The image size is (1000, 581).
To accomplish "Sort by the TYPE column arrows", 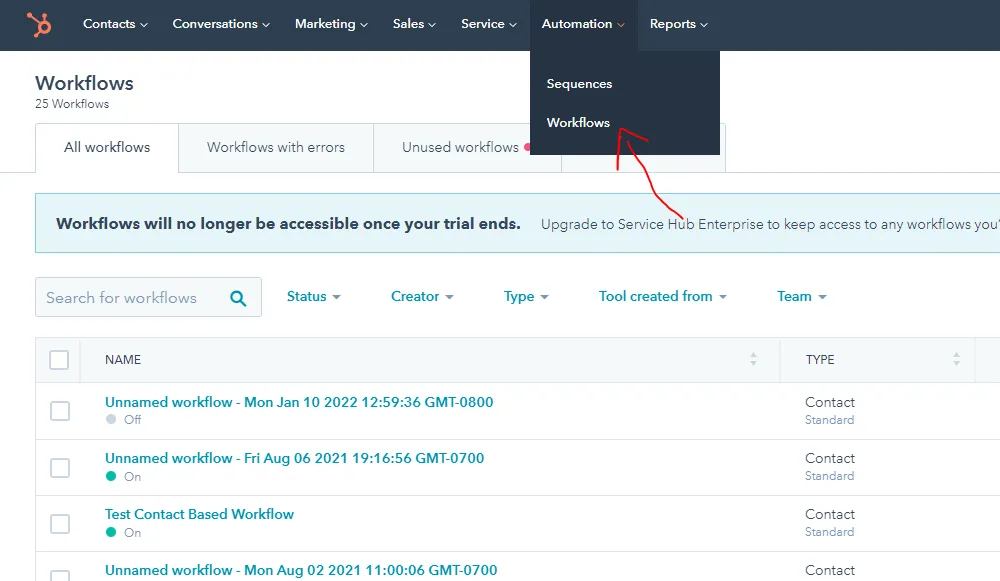I will click(956, 359).
